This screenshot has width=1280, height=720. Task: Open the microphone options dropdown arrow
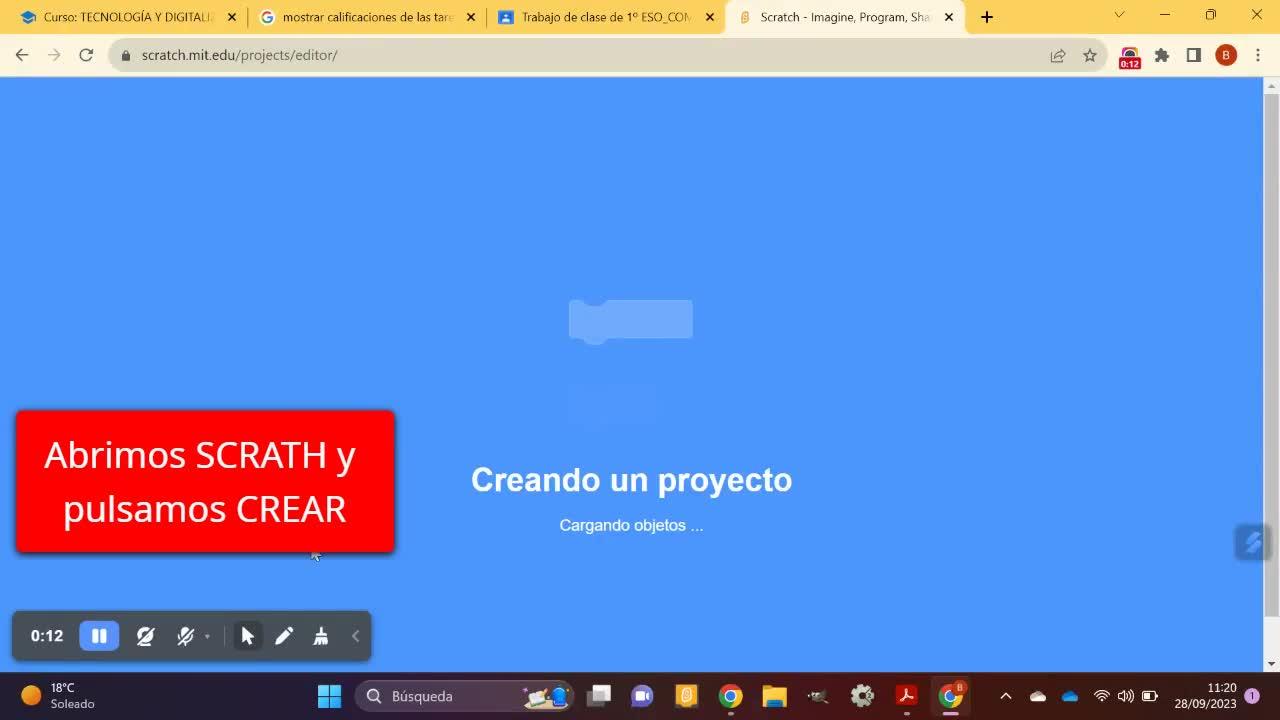[x=208, y=636]
